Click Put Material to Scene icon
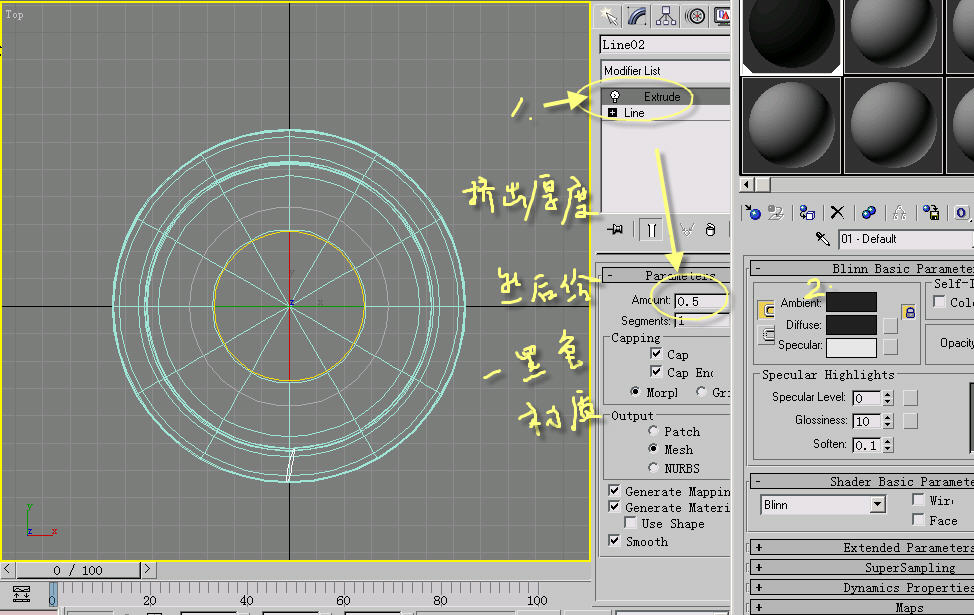Viewport: 974px width, 615px height. 776,213
